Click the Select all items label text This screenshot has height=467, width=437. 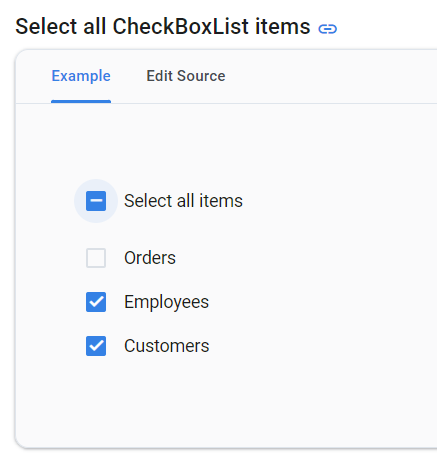(183, 201)
